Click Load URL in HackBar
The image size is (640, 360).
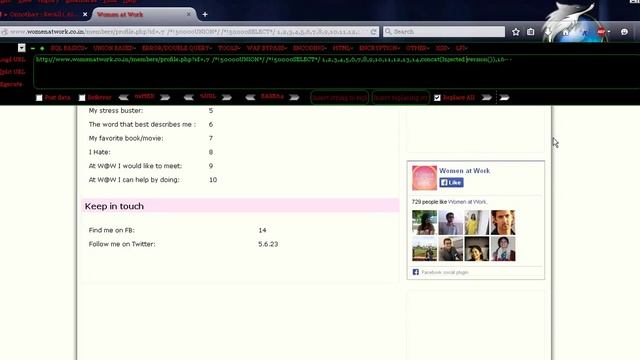(12, 60)
